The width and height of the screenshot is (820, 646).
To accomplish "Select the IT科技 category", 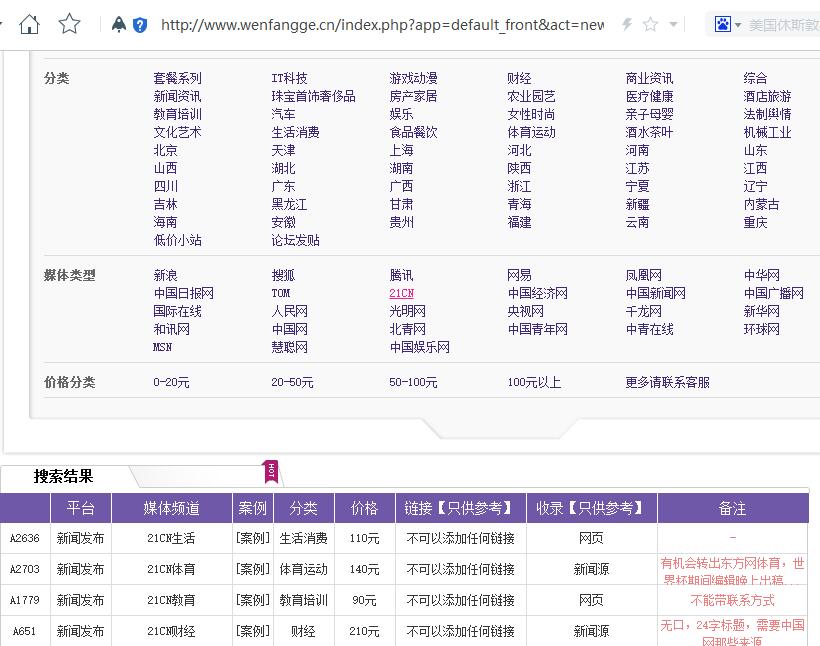I will tap(289, 78).
